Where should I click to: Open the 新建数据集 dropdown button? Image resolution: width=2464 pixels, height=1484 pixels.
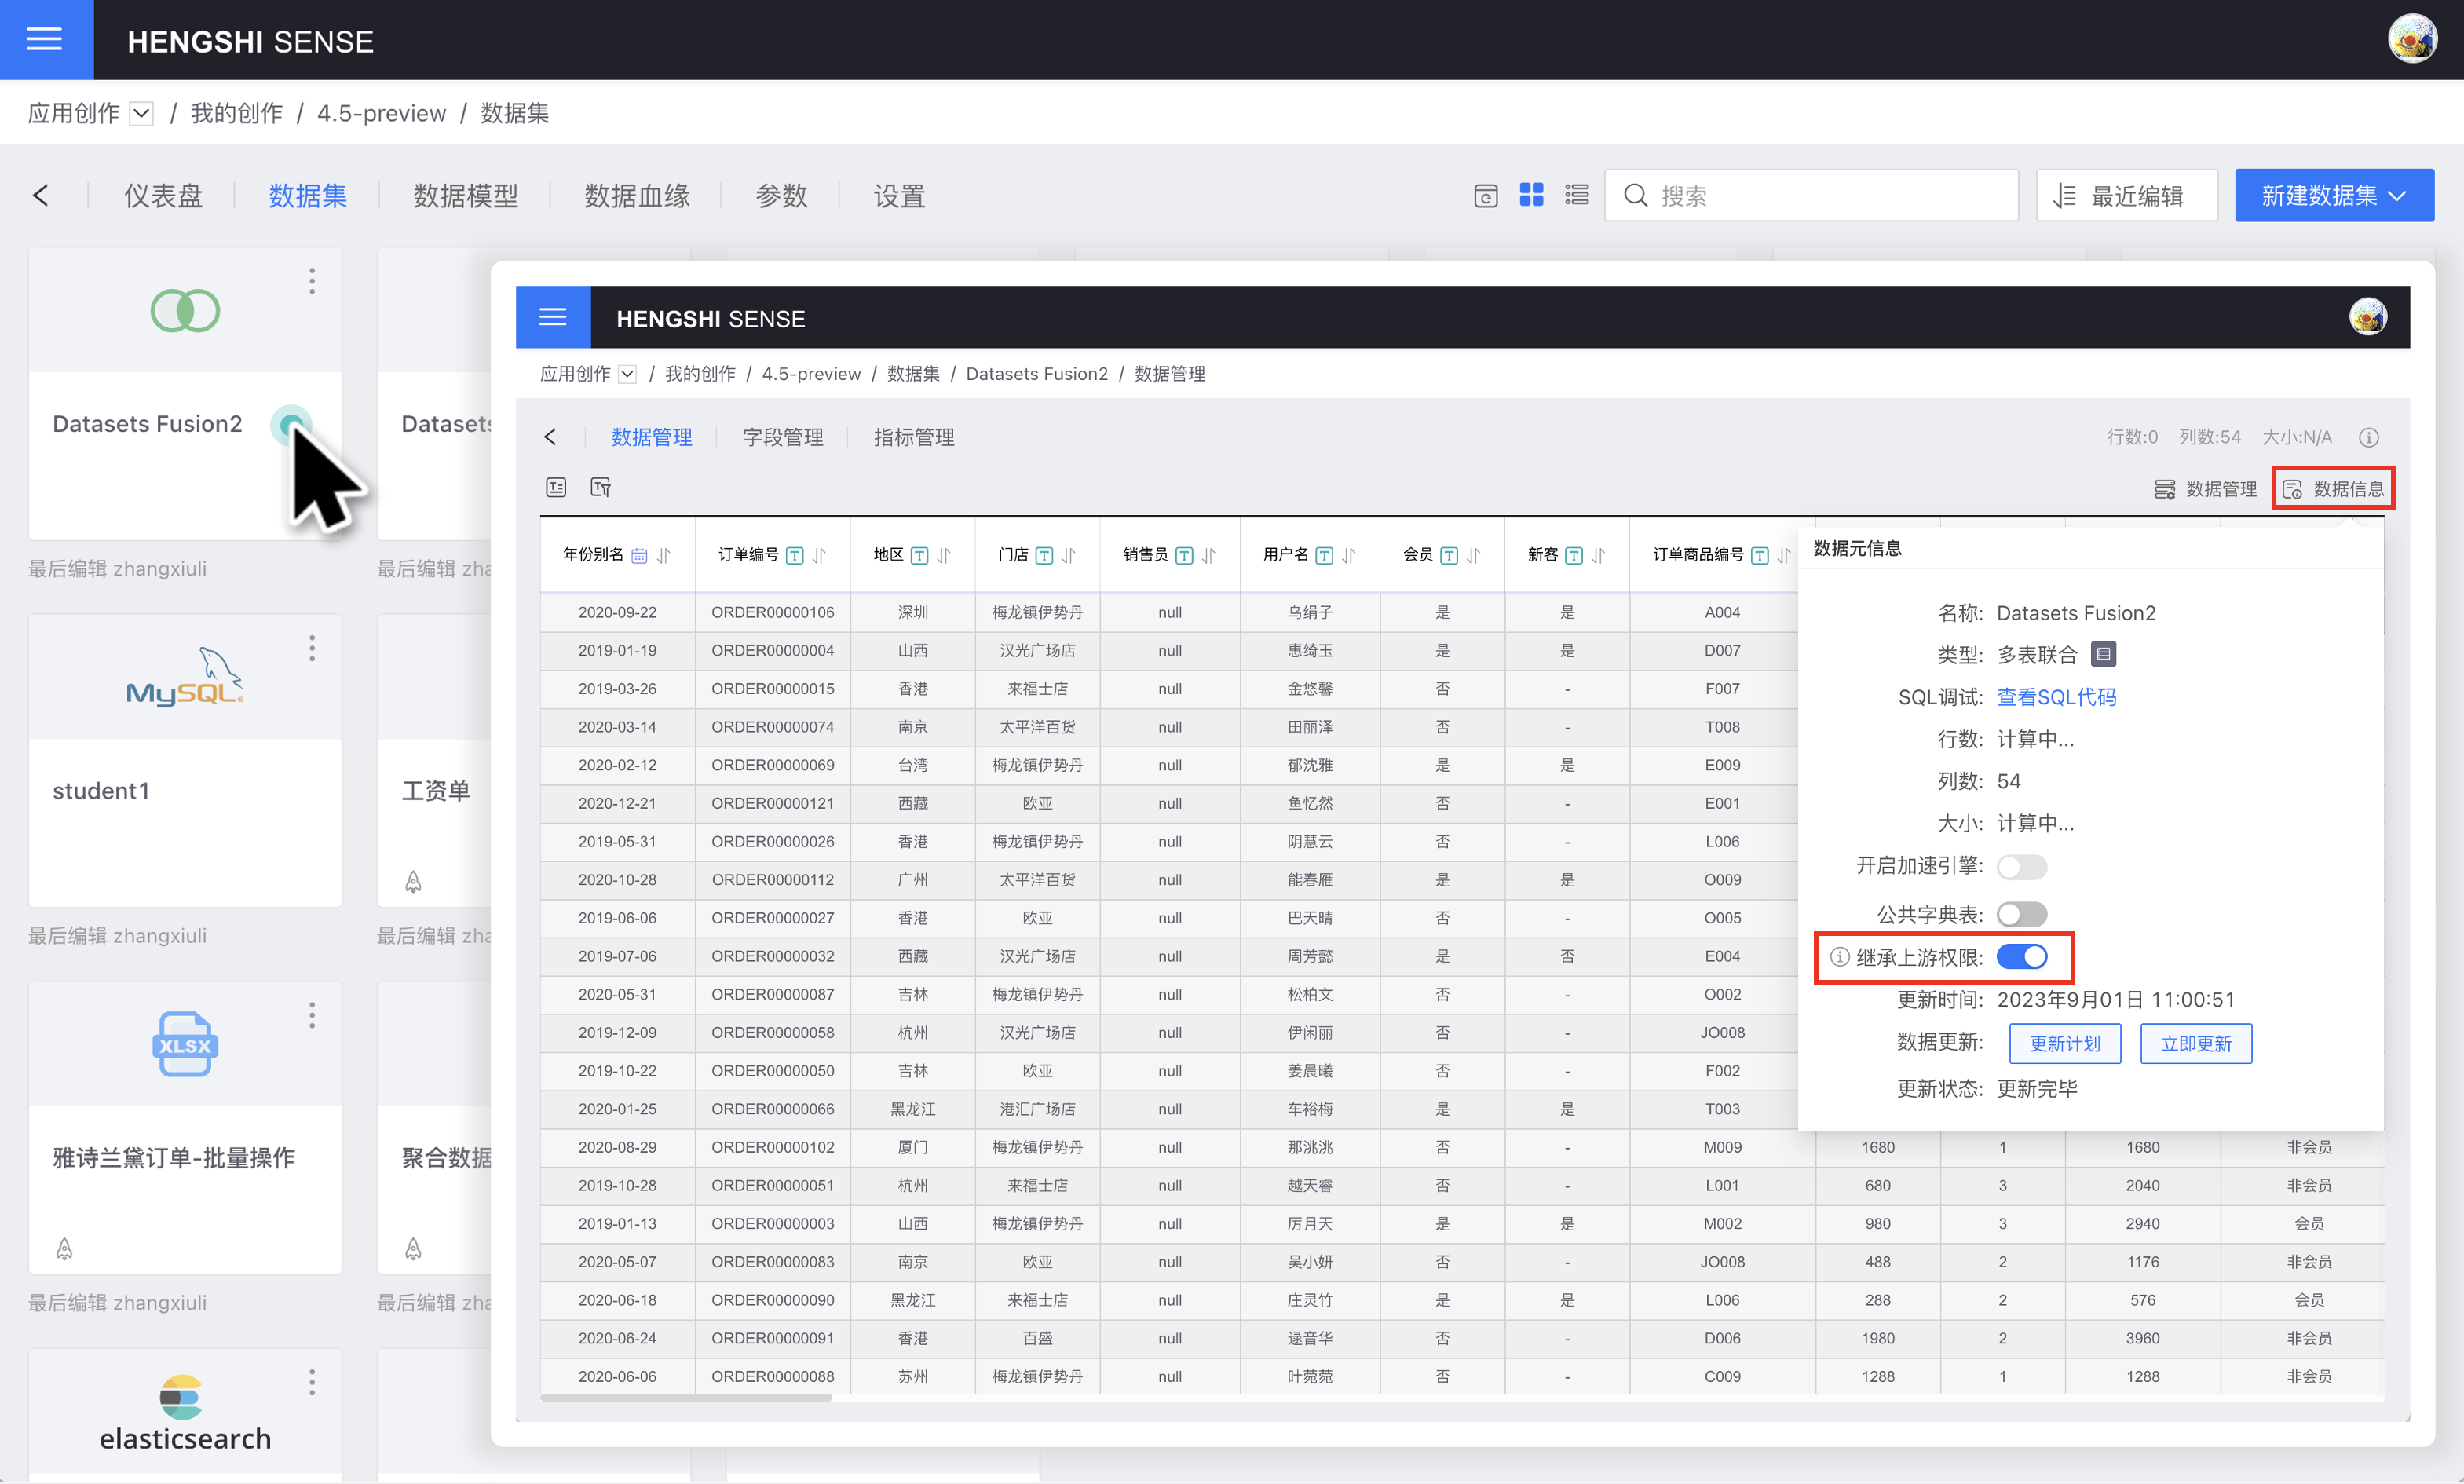[x=2334, y=195]
